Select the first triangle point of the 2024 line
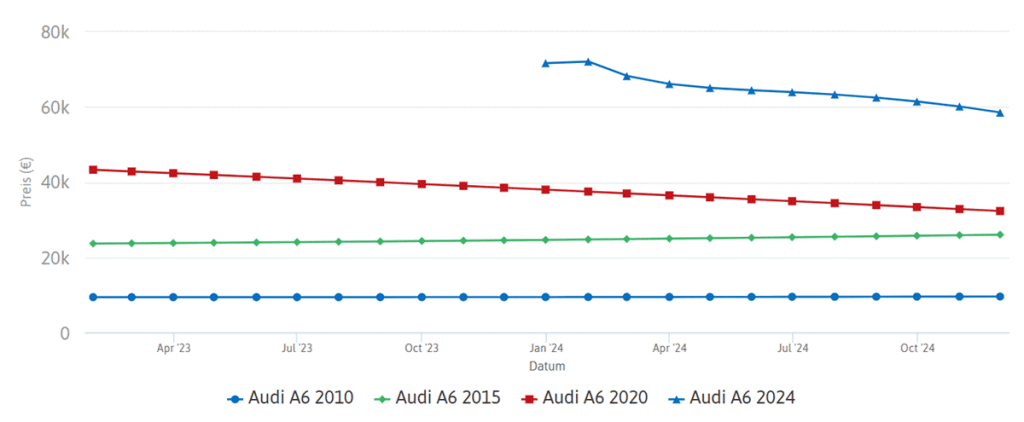 coord(546,63)
